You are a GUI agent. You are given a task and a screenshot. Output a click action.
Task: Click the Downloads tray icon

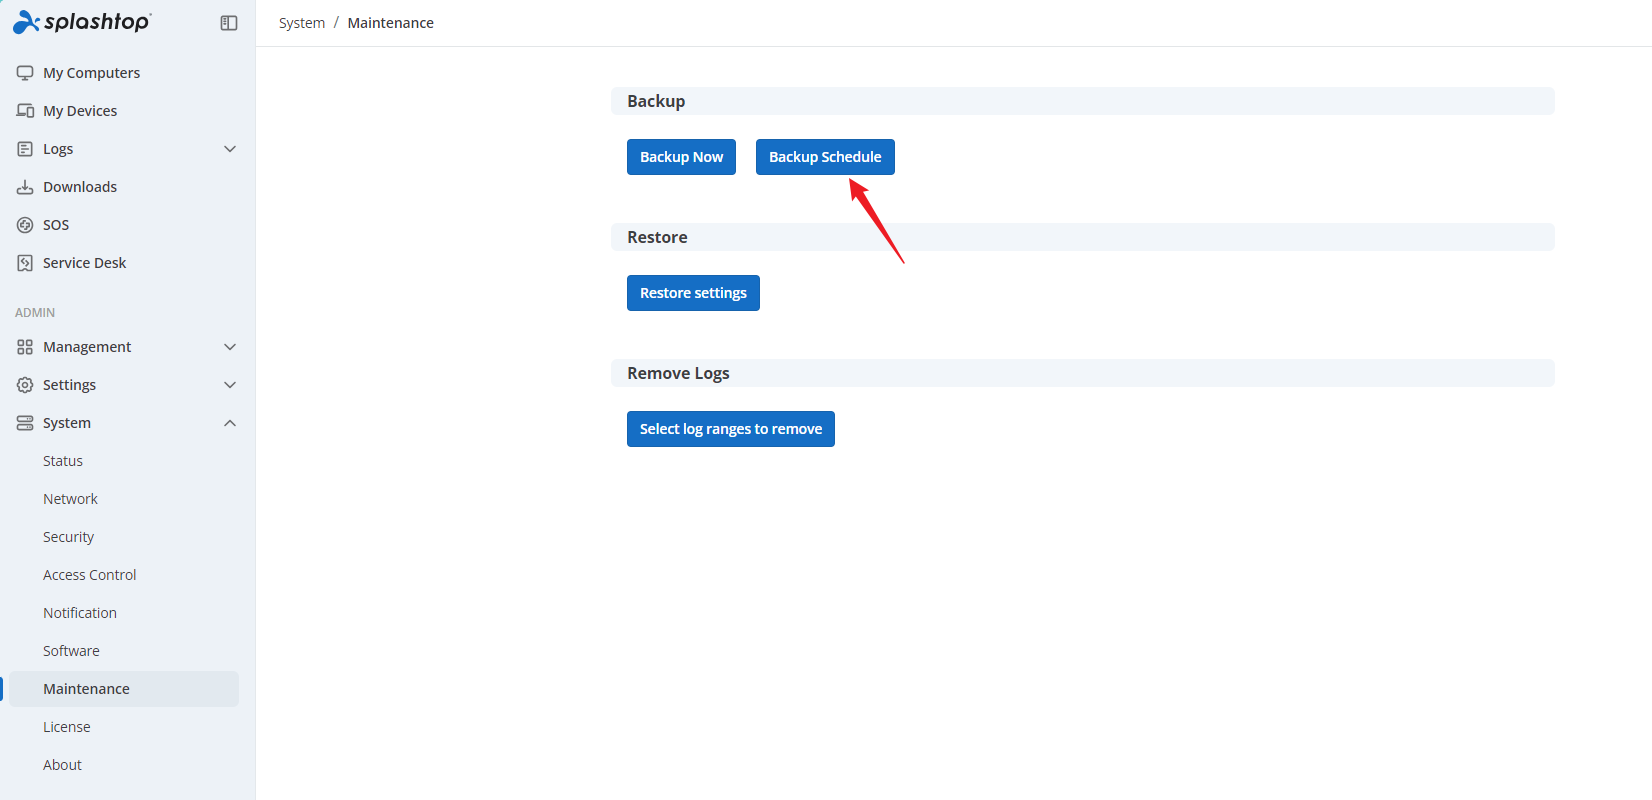click(25, 187)
